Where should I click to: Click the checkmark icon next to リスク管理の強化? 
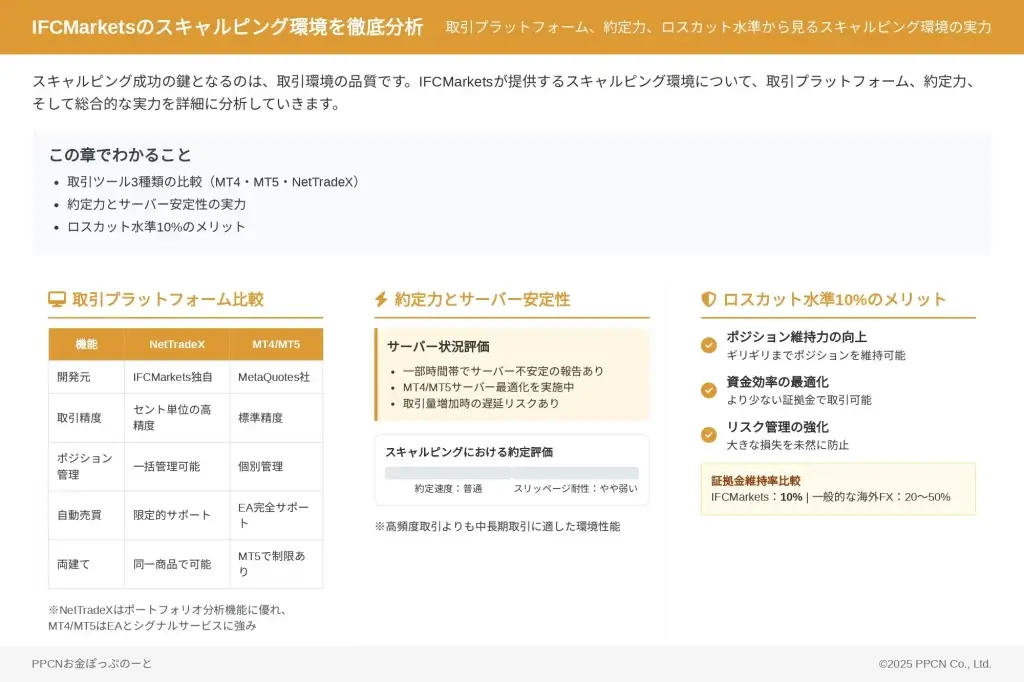(x=709, y=435)
